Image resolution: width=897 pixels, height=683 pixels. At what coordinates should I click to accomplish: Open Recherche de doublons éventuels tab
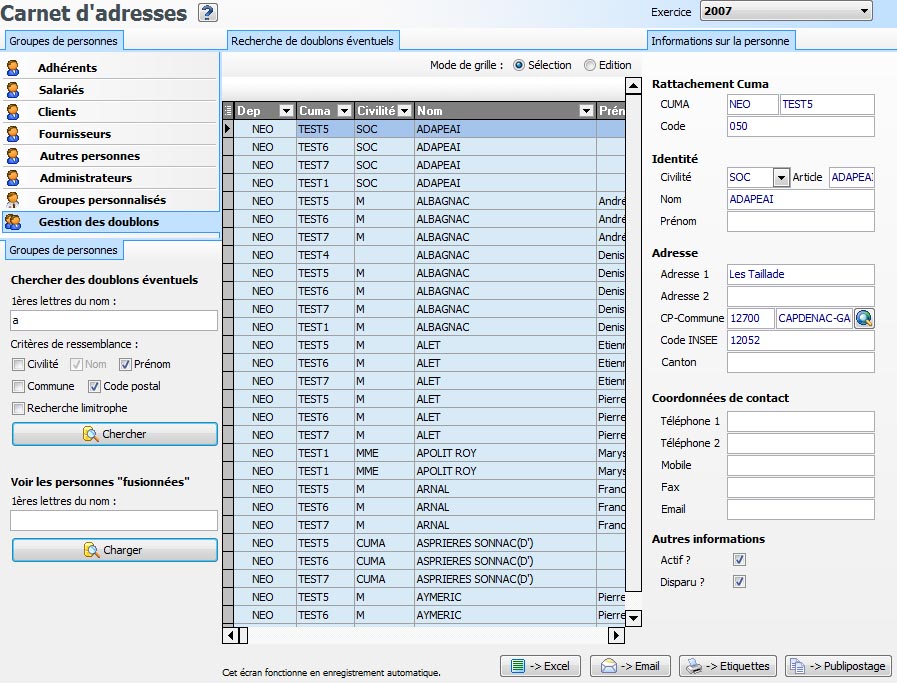(x=312, y=41)
